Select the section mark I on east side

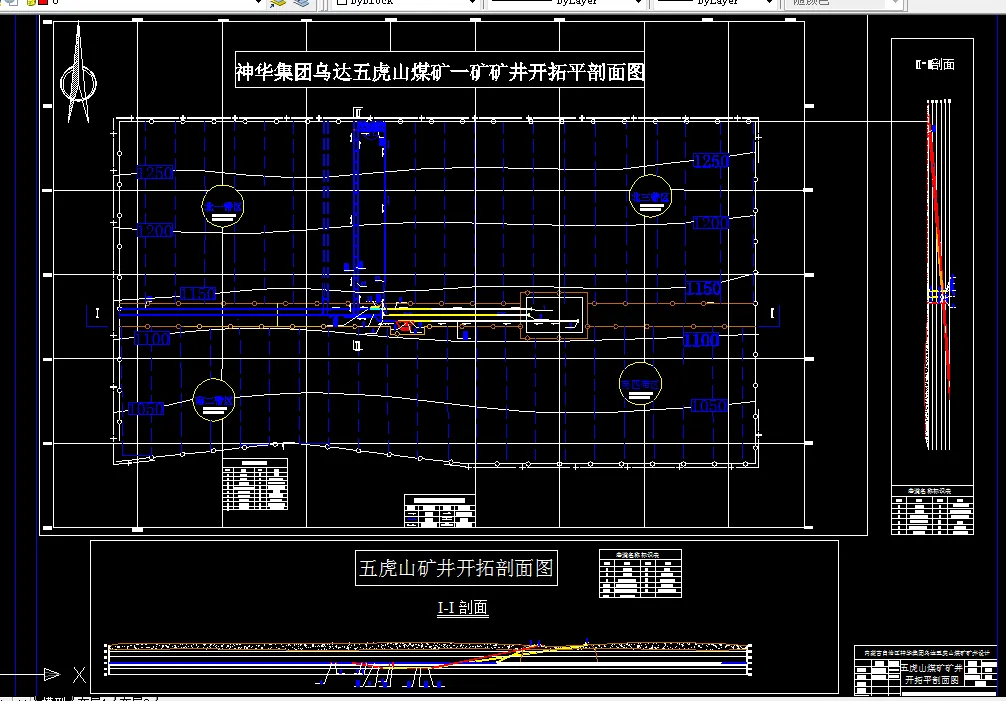[x=772, y=313]
